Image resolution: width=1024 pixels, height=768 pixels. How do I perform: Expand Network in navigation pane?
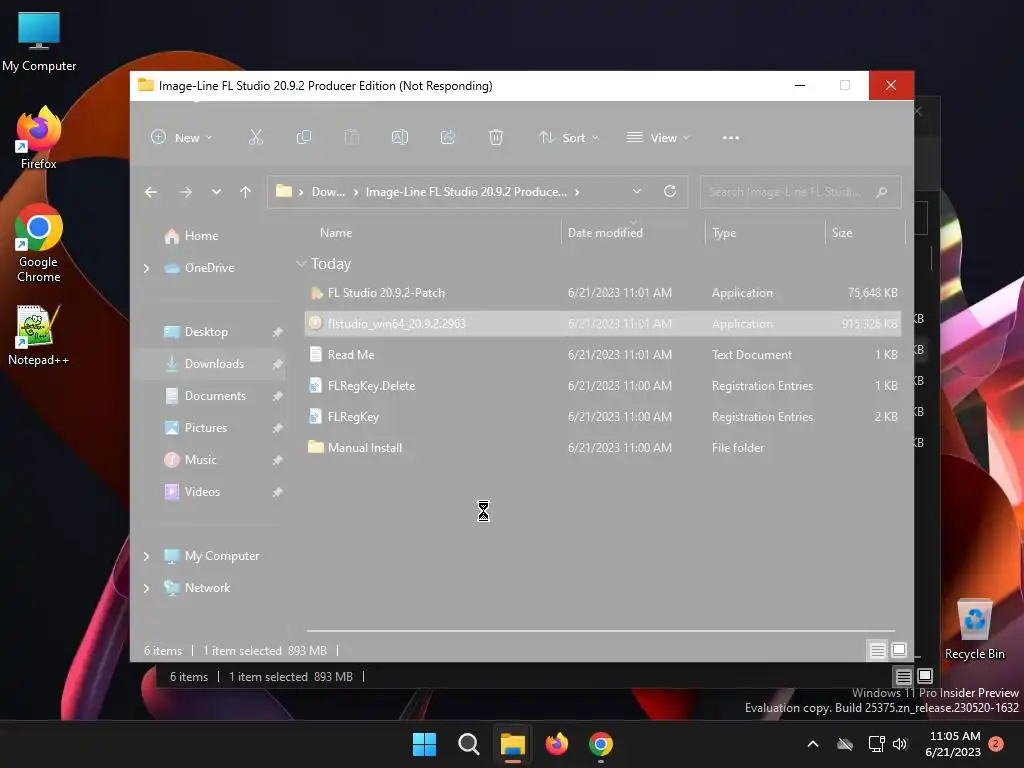[x=146, y=588]
